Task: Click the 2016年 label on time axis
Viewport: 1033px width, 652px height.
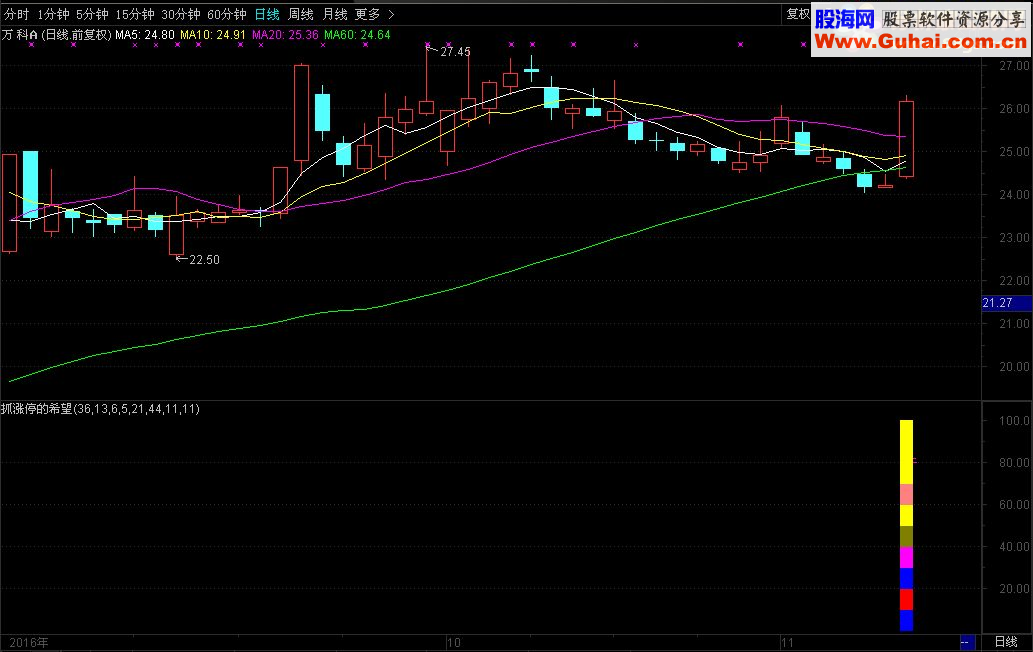Action: coord(28,642)
